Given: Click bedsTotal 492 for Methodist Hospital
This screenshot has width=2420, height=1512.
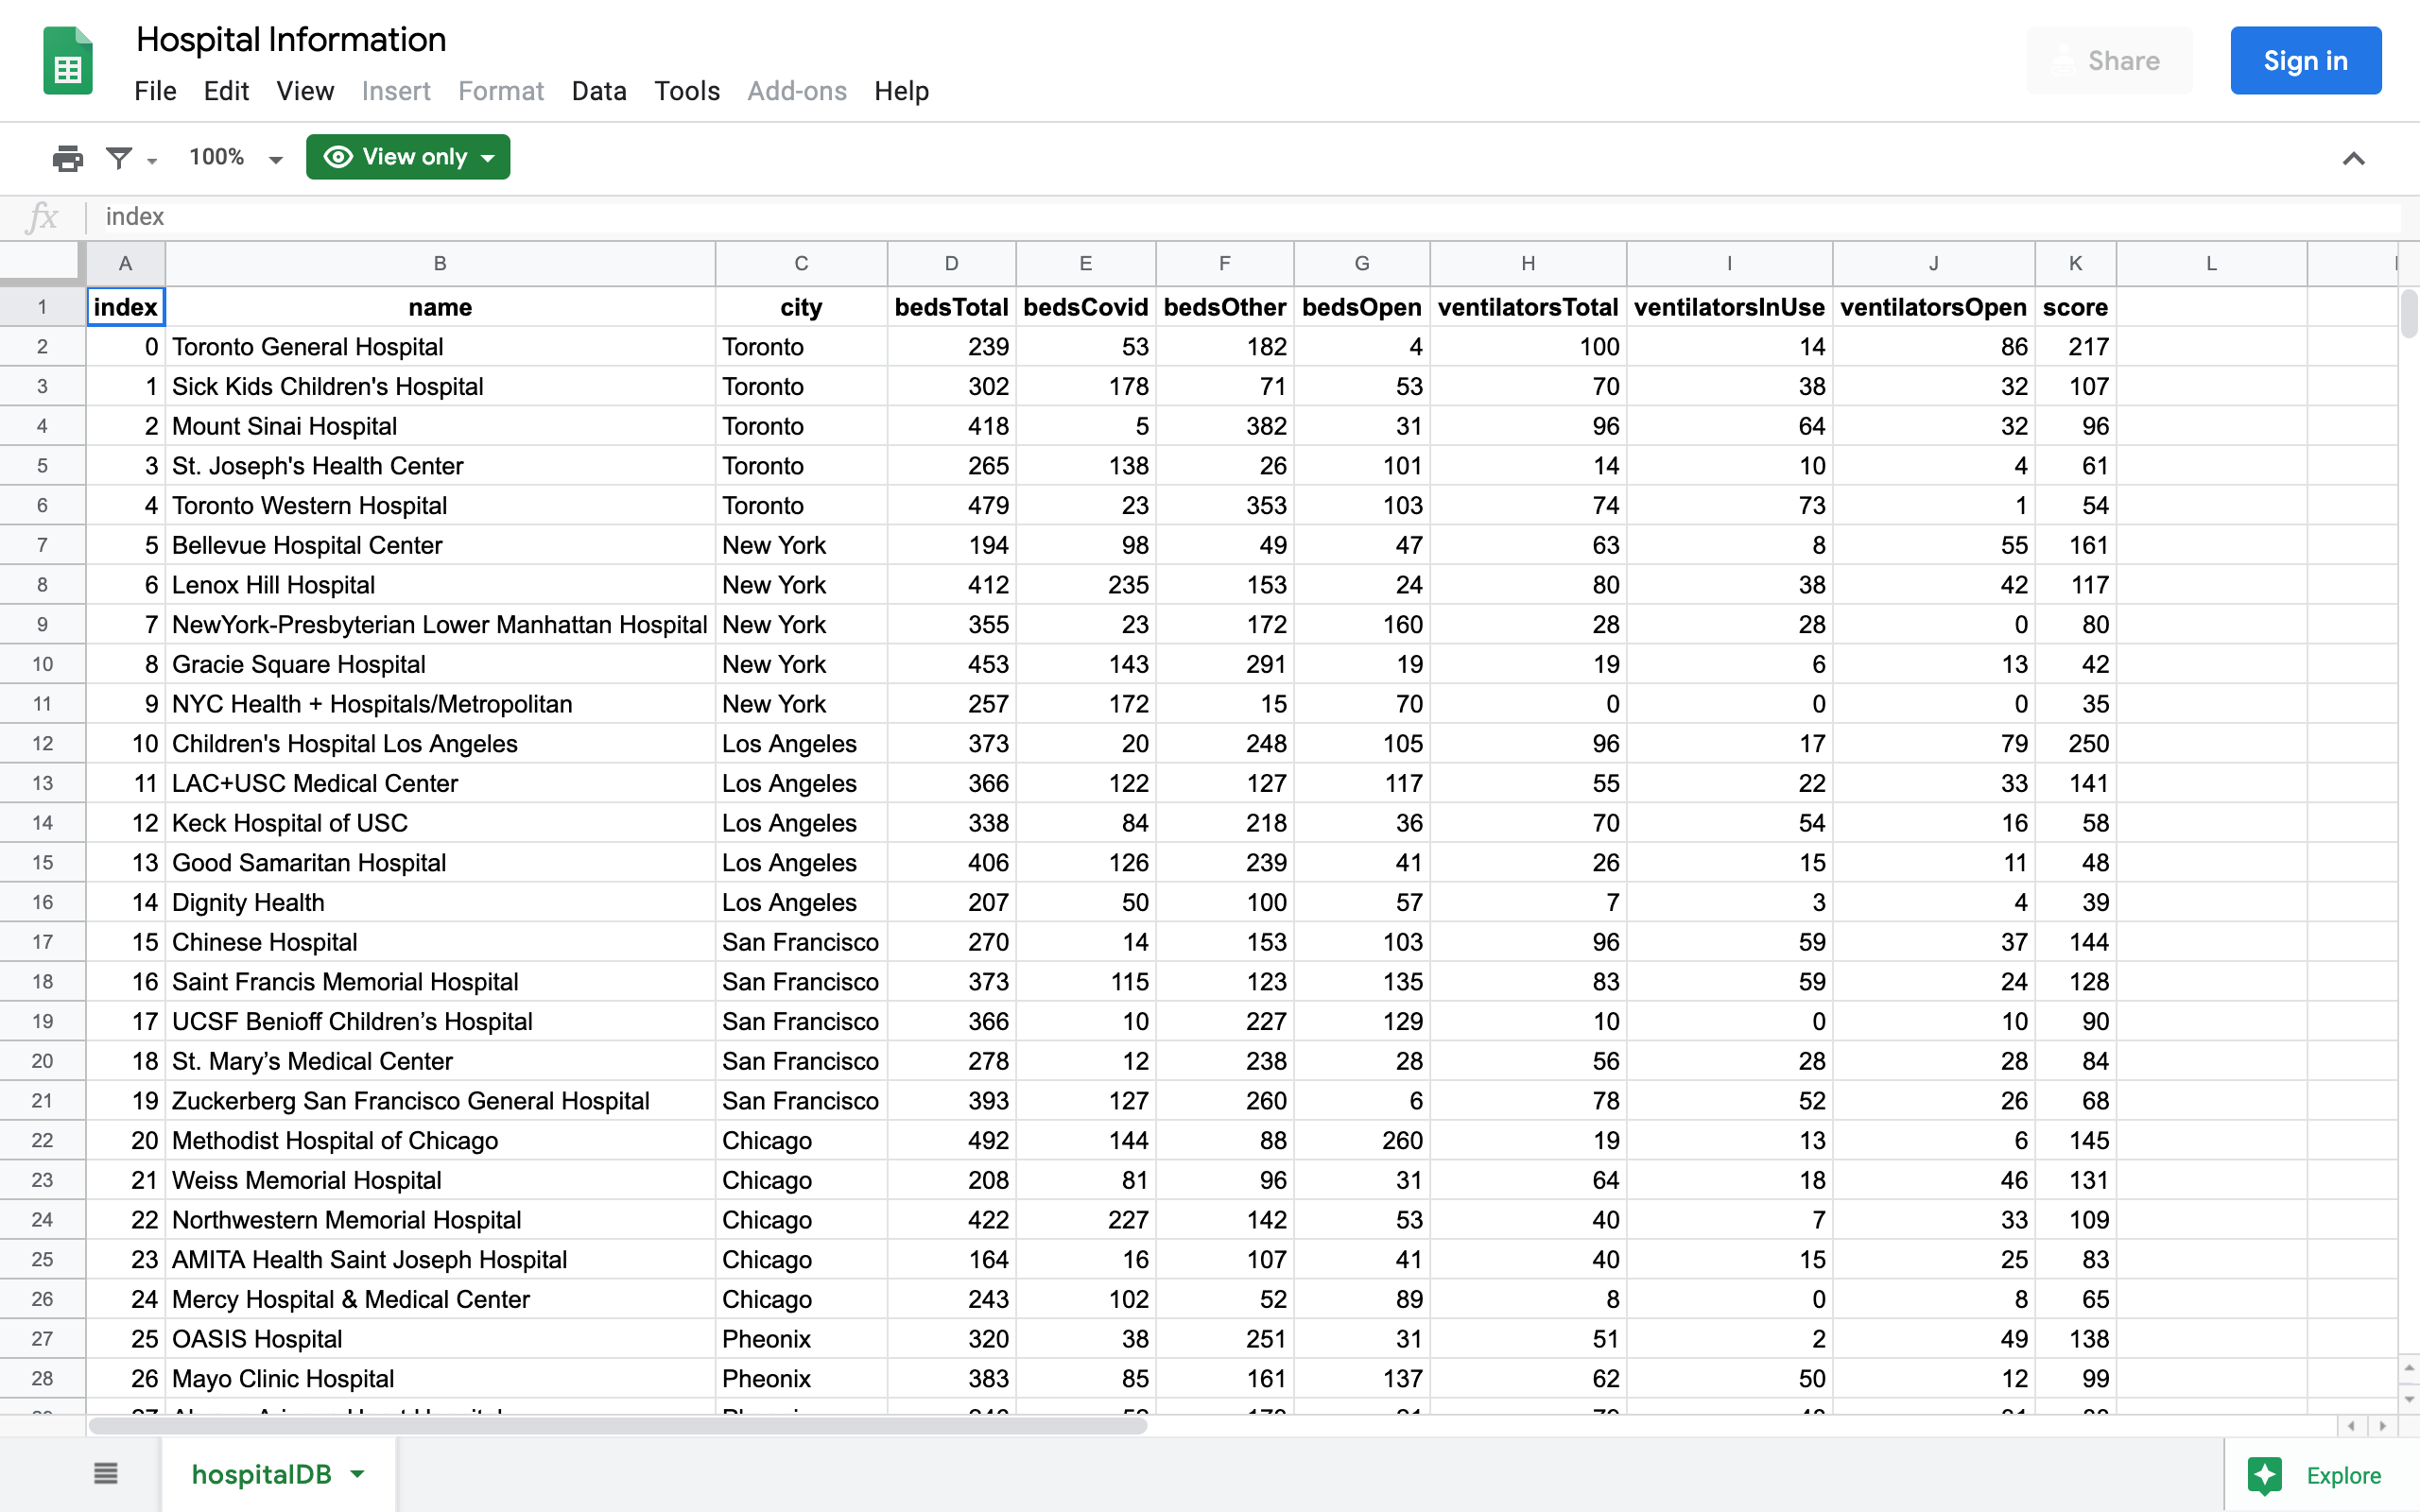Looking at the screenshot, I should [951, 1140].
